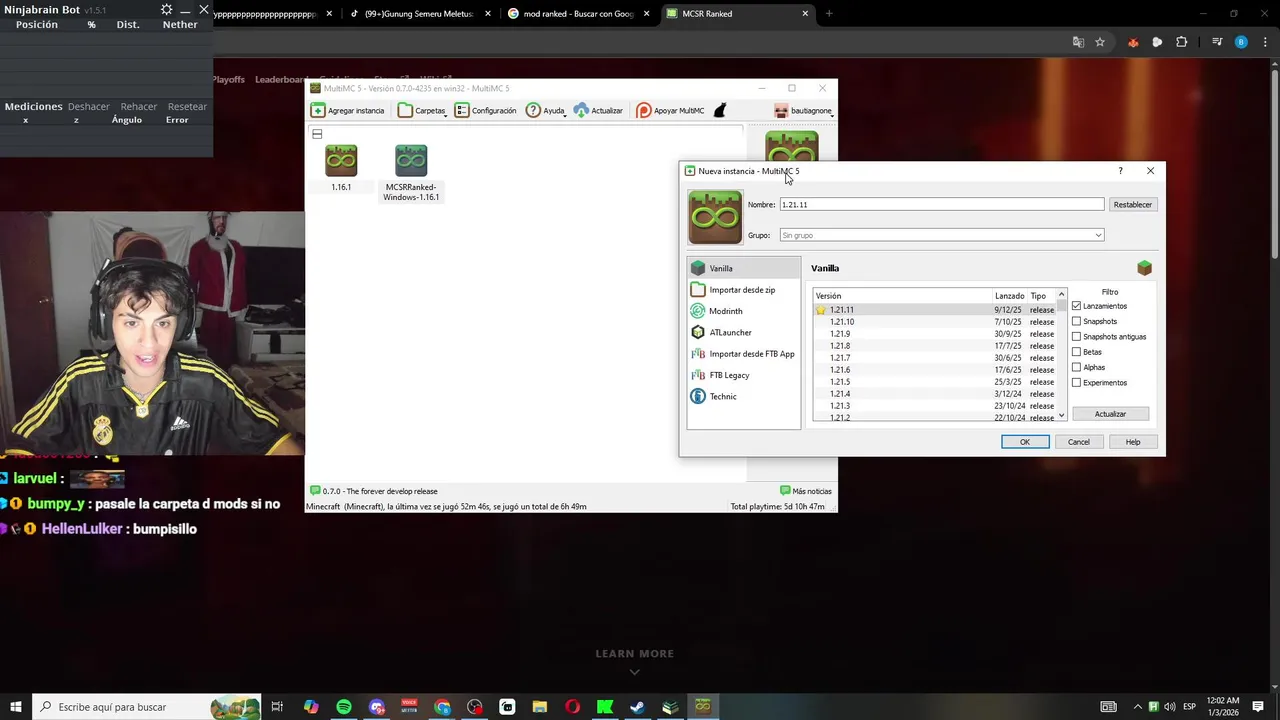Open a new browser tab

[829, 14]
